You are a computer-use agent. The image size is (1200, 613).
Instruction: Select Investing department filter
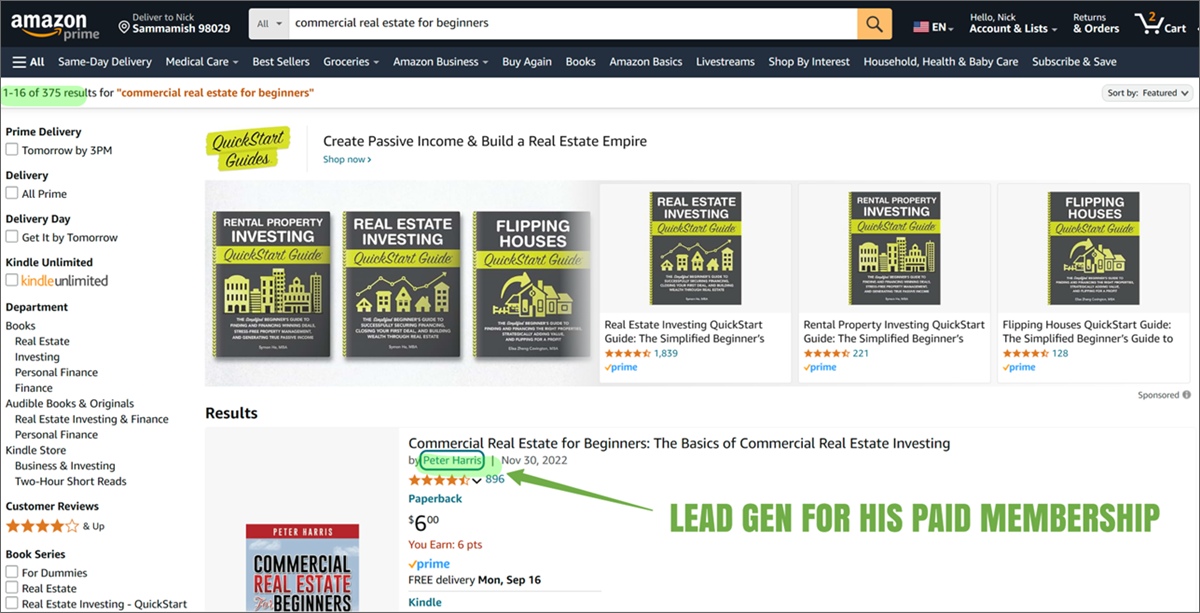[37, 357]
